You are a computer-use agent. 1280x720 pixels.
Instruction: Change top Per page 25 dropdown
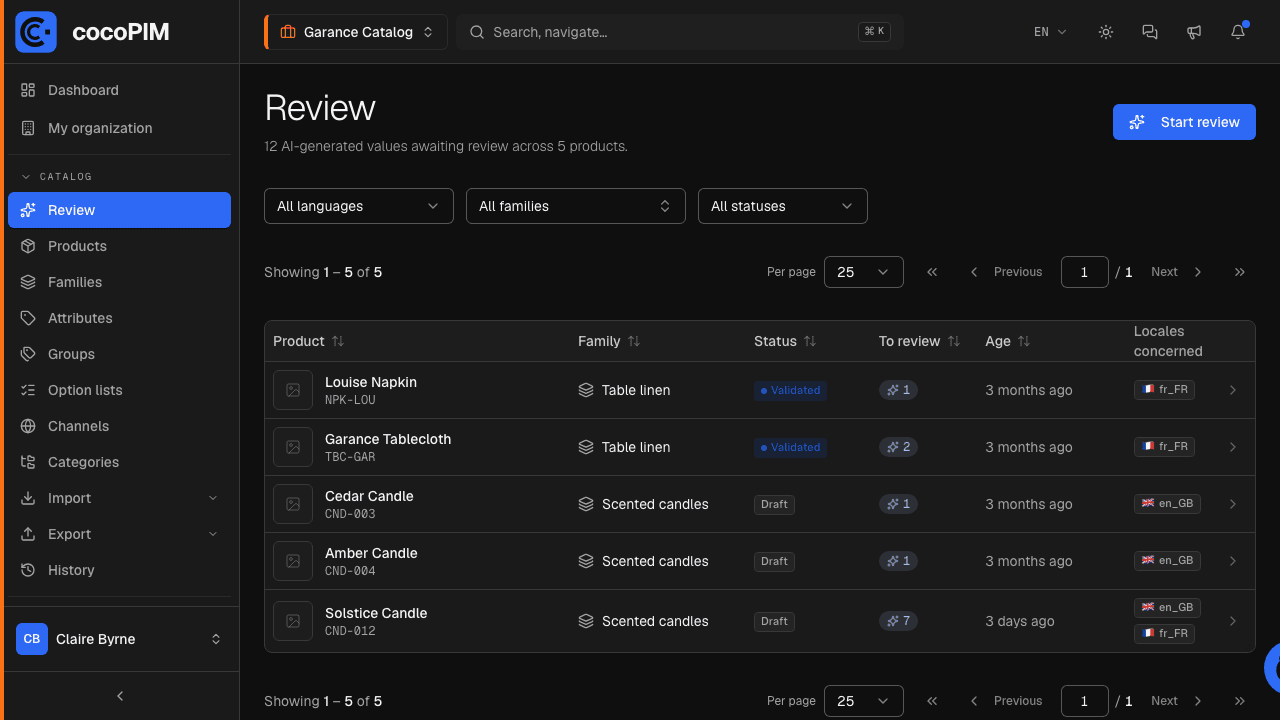click(864, 272)
